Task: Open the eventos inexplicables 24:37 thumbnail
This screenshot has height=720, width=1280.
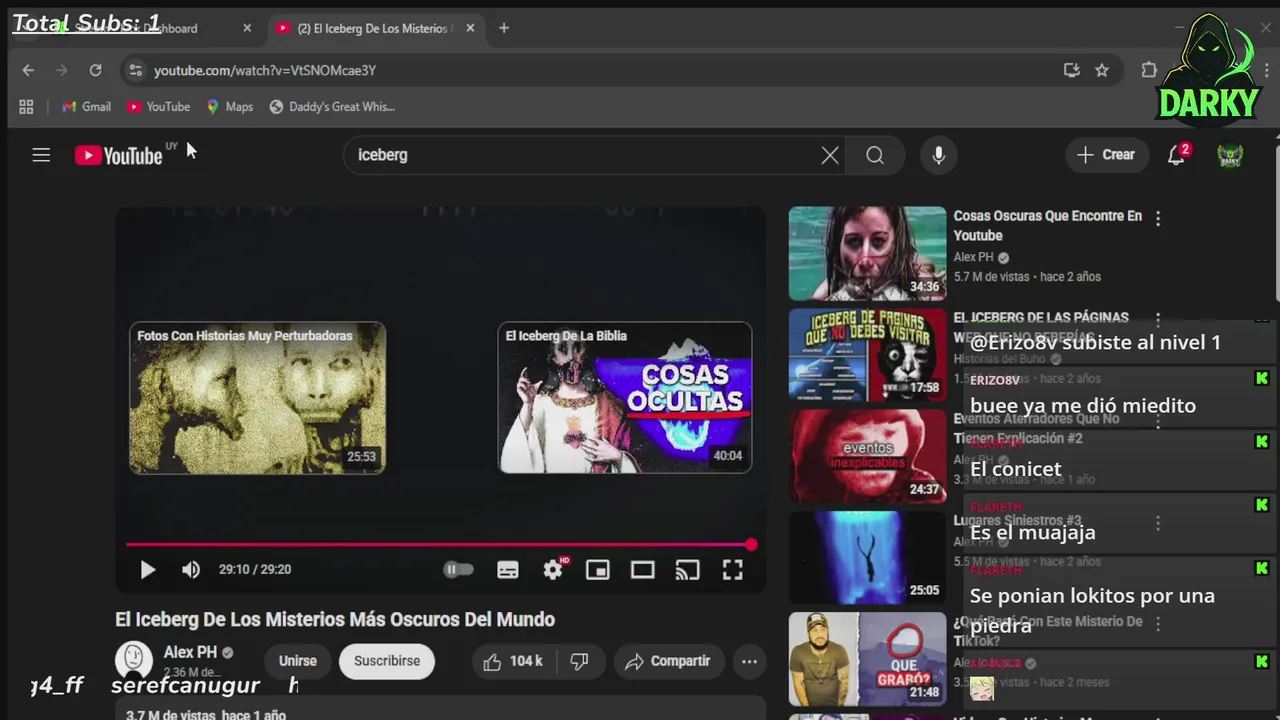Action: [867, 456]
